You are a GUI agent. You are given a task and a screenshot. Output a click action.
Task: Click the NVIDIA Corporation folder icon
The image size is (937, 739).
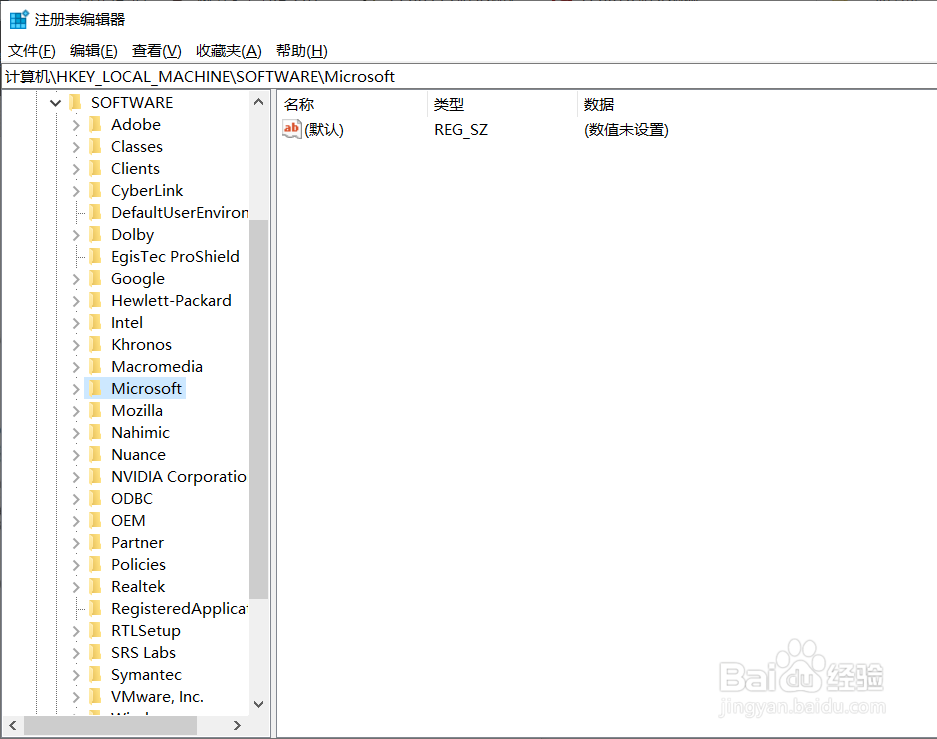tap(95, 476)
